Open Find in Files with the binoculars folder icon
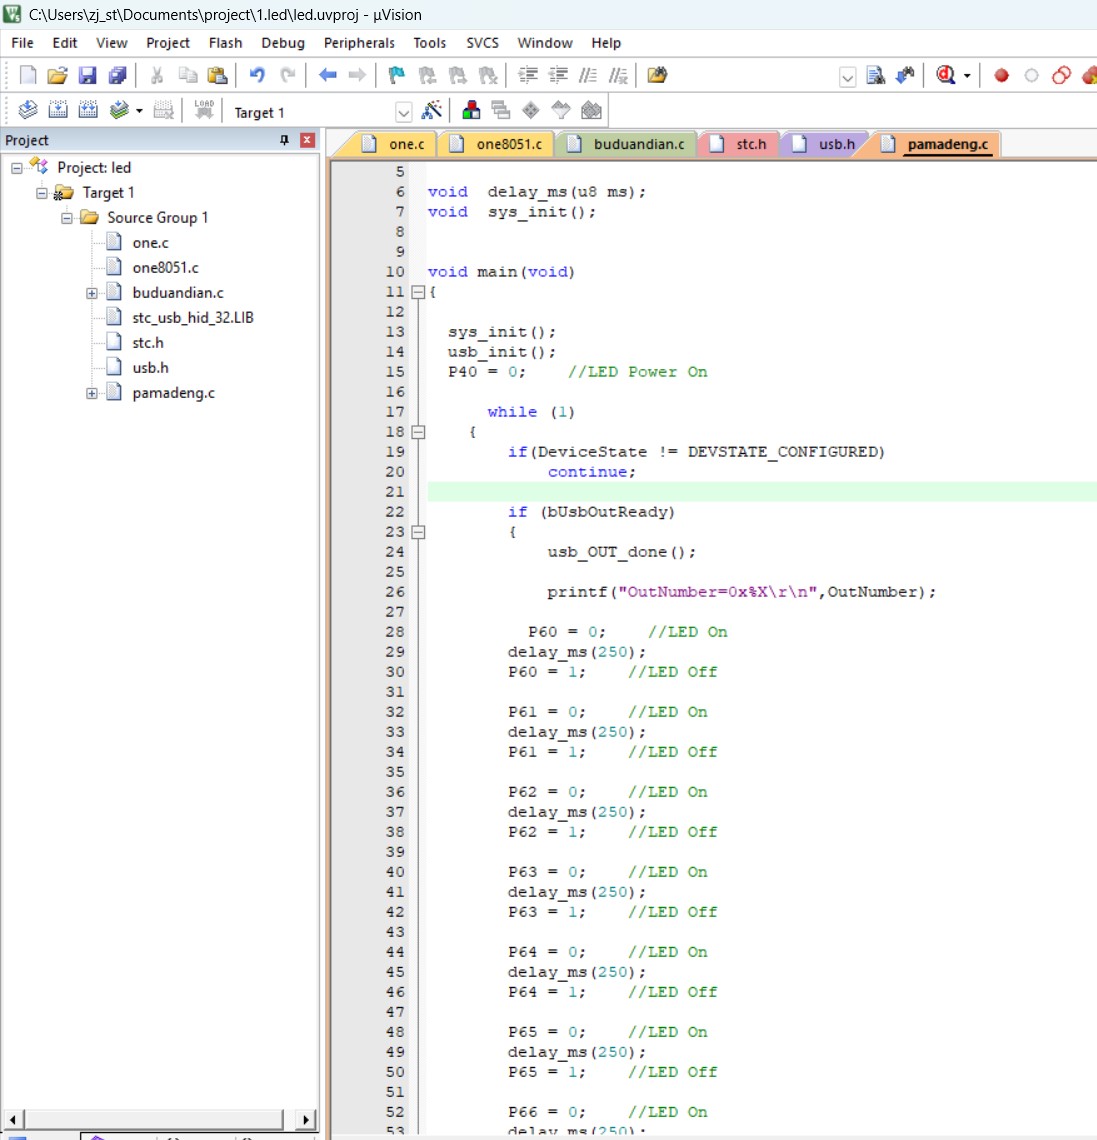Viewport: 1097px width, 1140px height. coord(656,76)
